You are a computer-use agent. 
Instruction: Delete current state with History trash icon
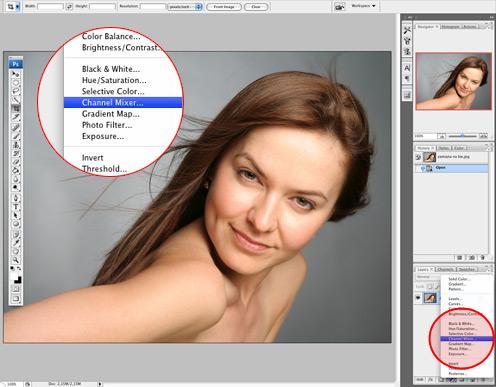482,258
